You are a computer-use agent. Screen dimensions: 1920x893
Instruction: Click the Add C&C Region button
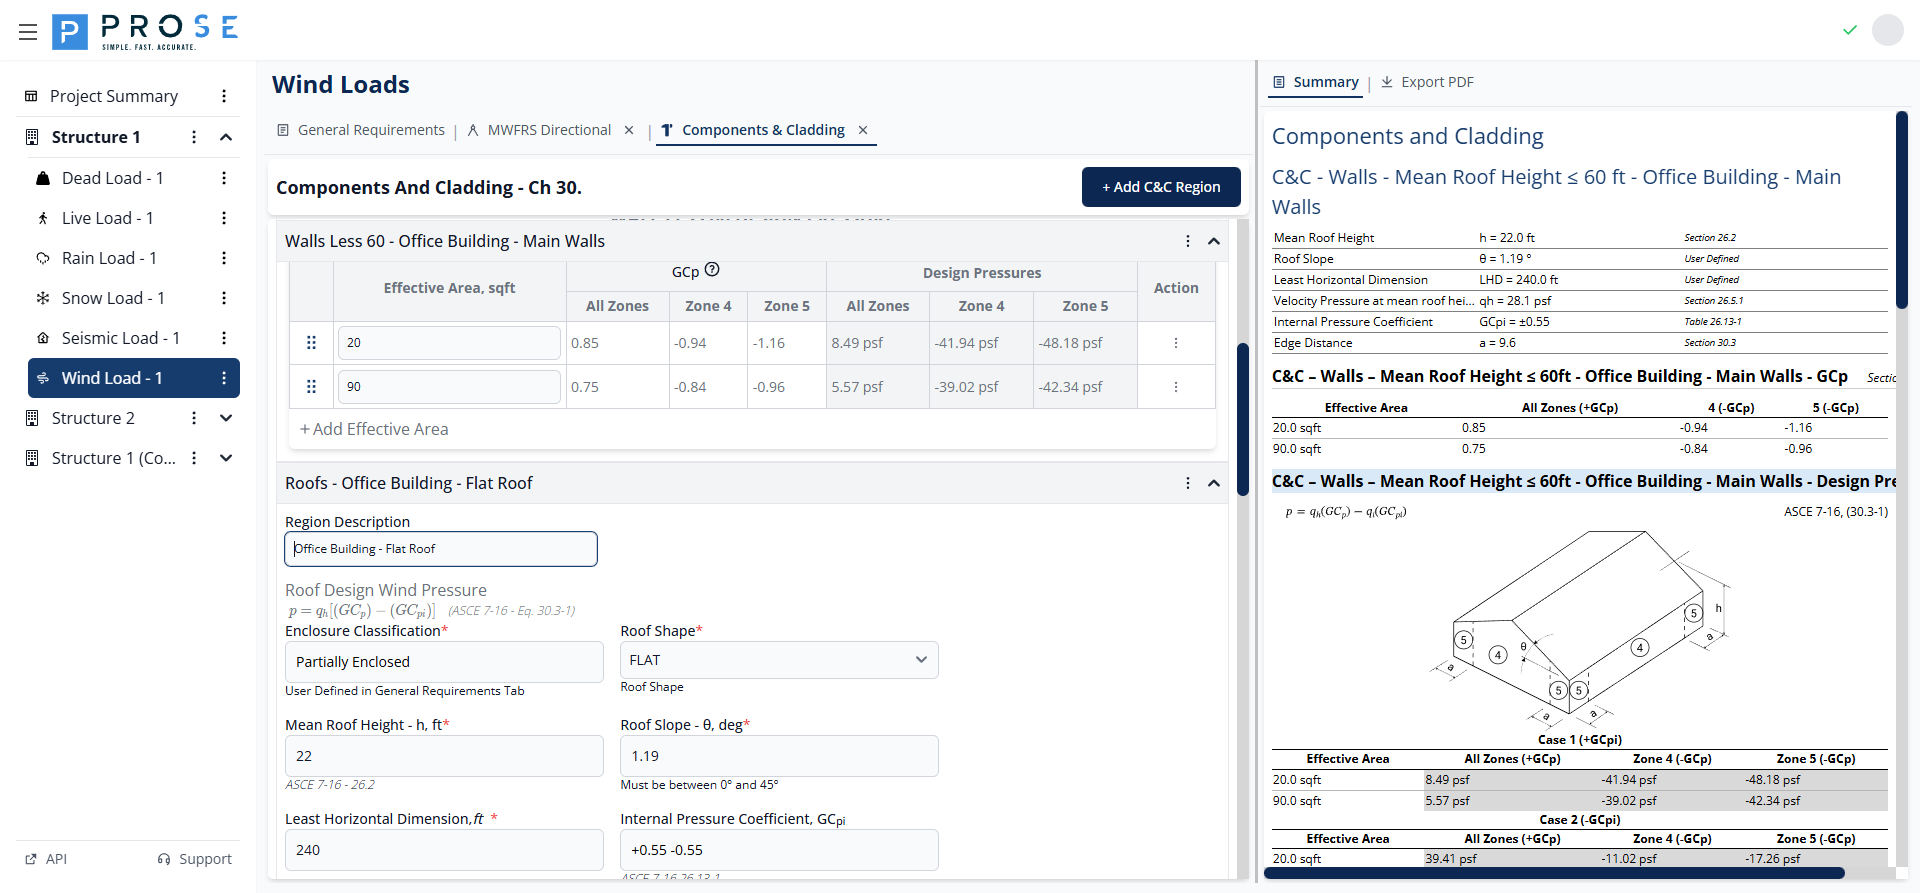[1160, 187]
